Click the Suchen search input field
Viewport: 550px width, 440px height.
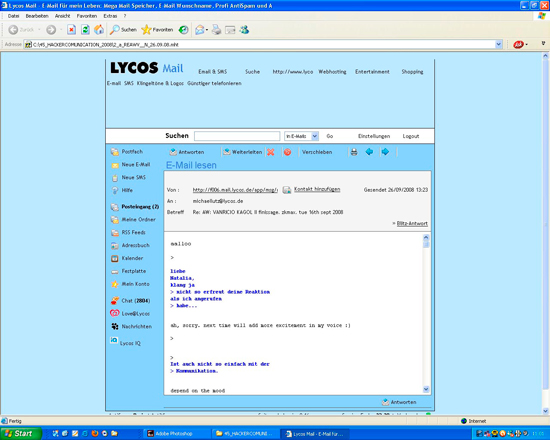(x=237, y=136)
